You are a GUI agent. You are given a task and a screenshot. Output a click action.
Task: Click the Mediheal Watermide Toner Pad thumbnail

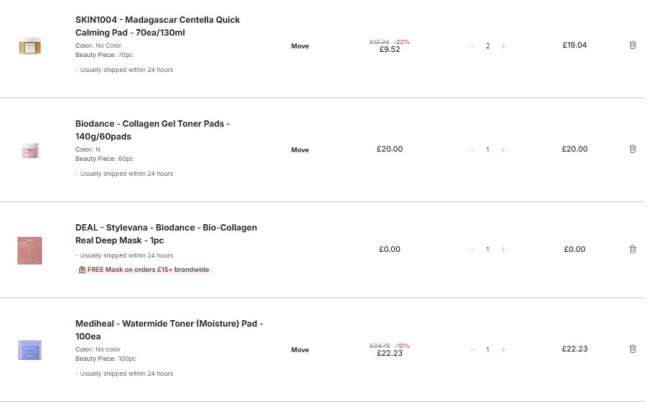click(x=30, y=350)
